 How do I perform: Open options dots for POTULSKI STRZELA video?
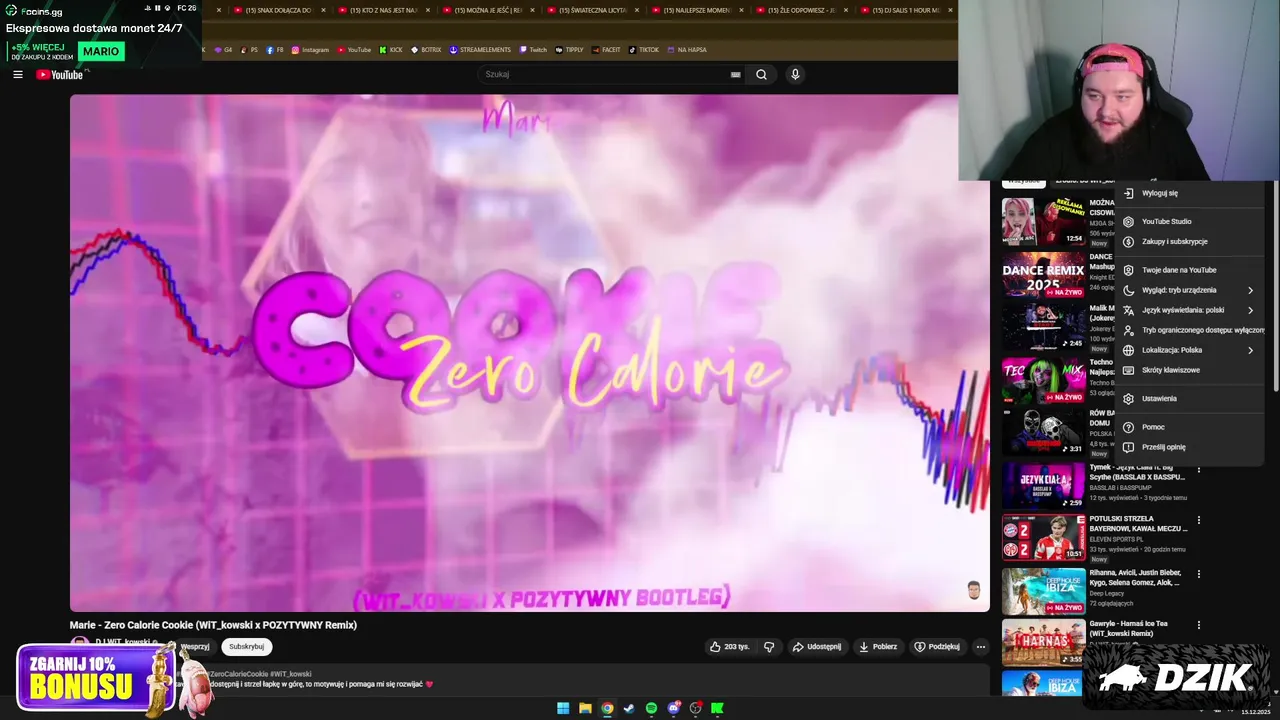coord(1199,520)
